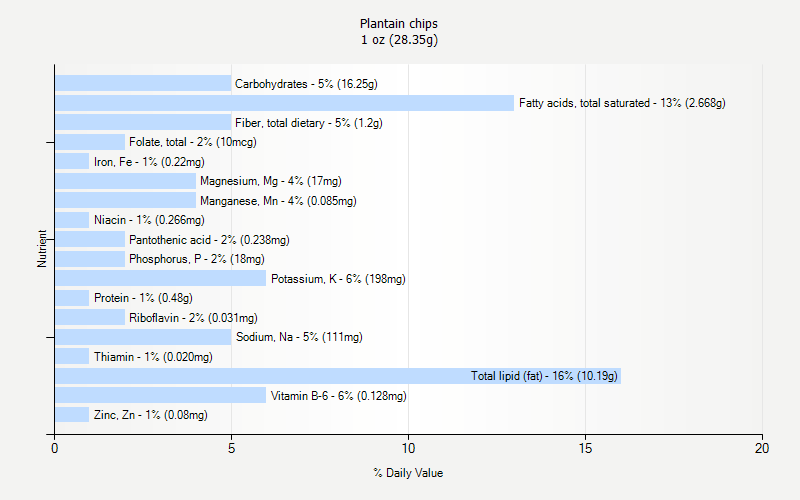Click the blue bar beside the Sodium label
The image size is (800, 500).
click(143, 337)
